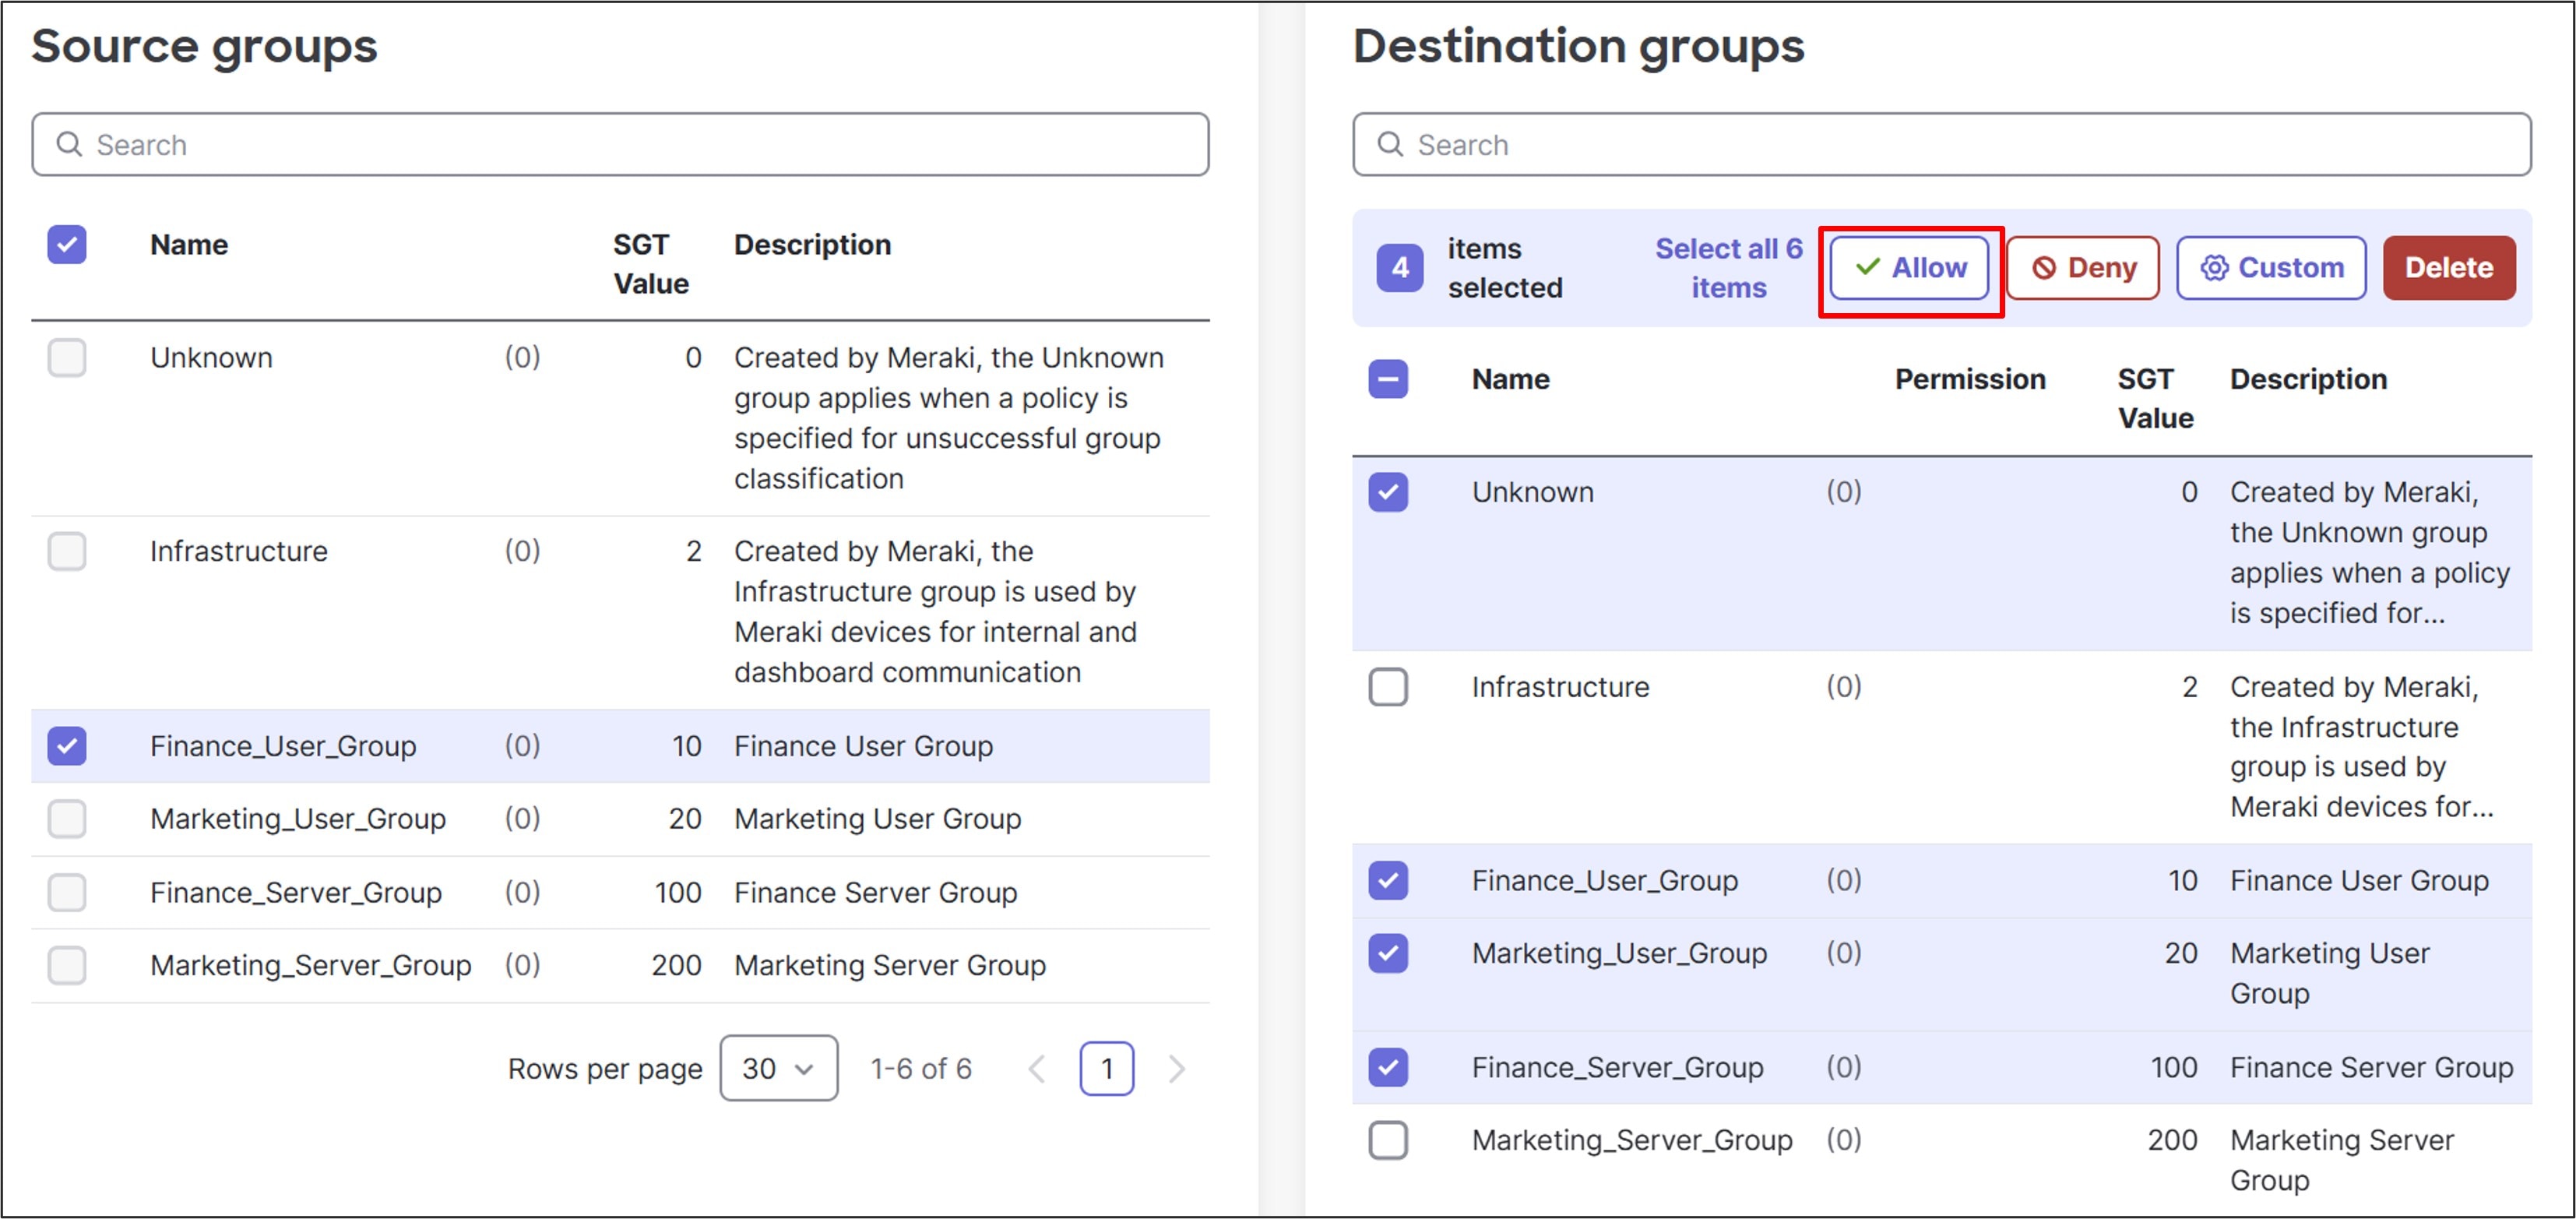This screenshot has width=2576, height=1219.
Task: Click the Marketing_Server_Group name in Destination groups
Action: 1632,1140
